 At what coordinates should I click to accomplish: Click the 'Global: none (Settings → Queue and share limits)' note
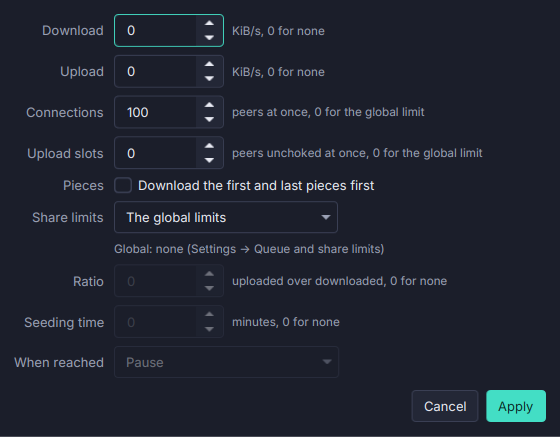(x=249, y=249)
